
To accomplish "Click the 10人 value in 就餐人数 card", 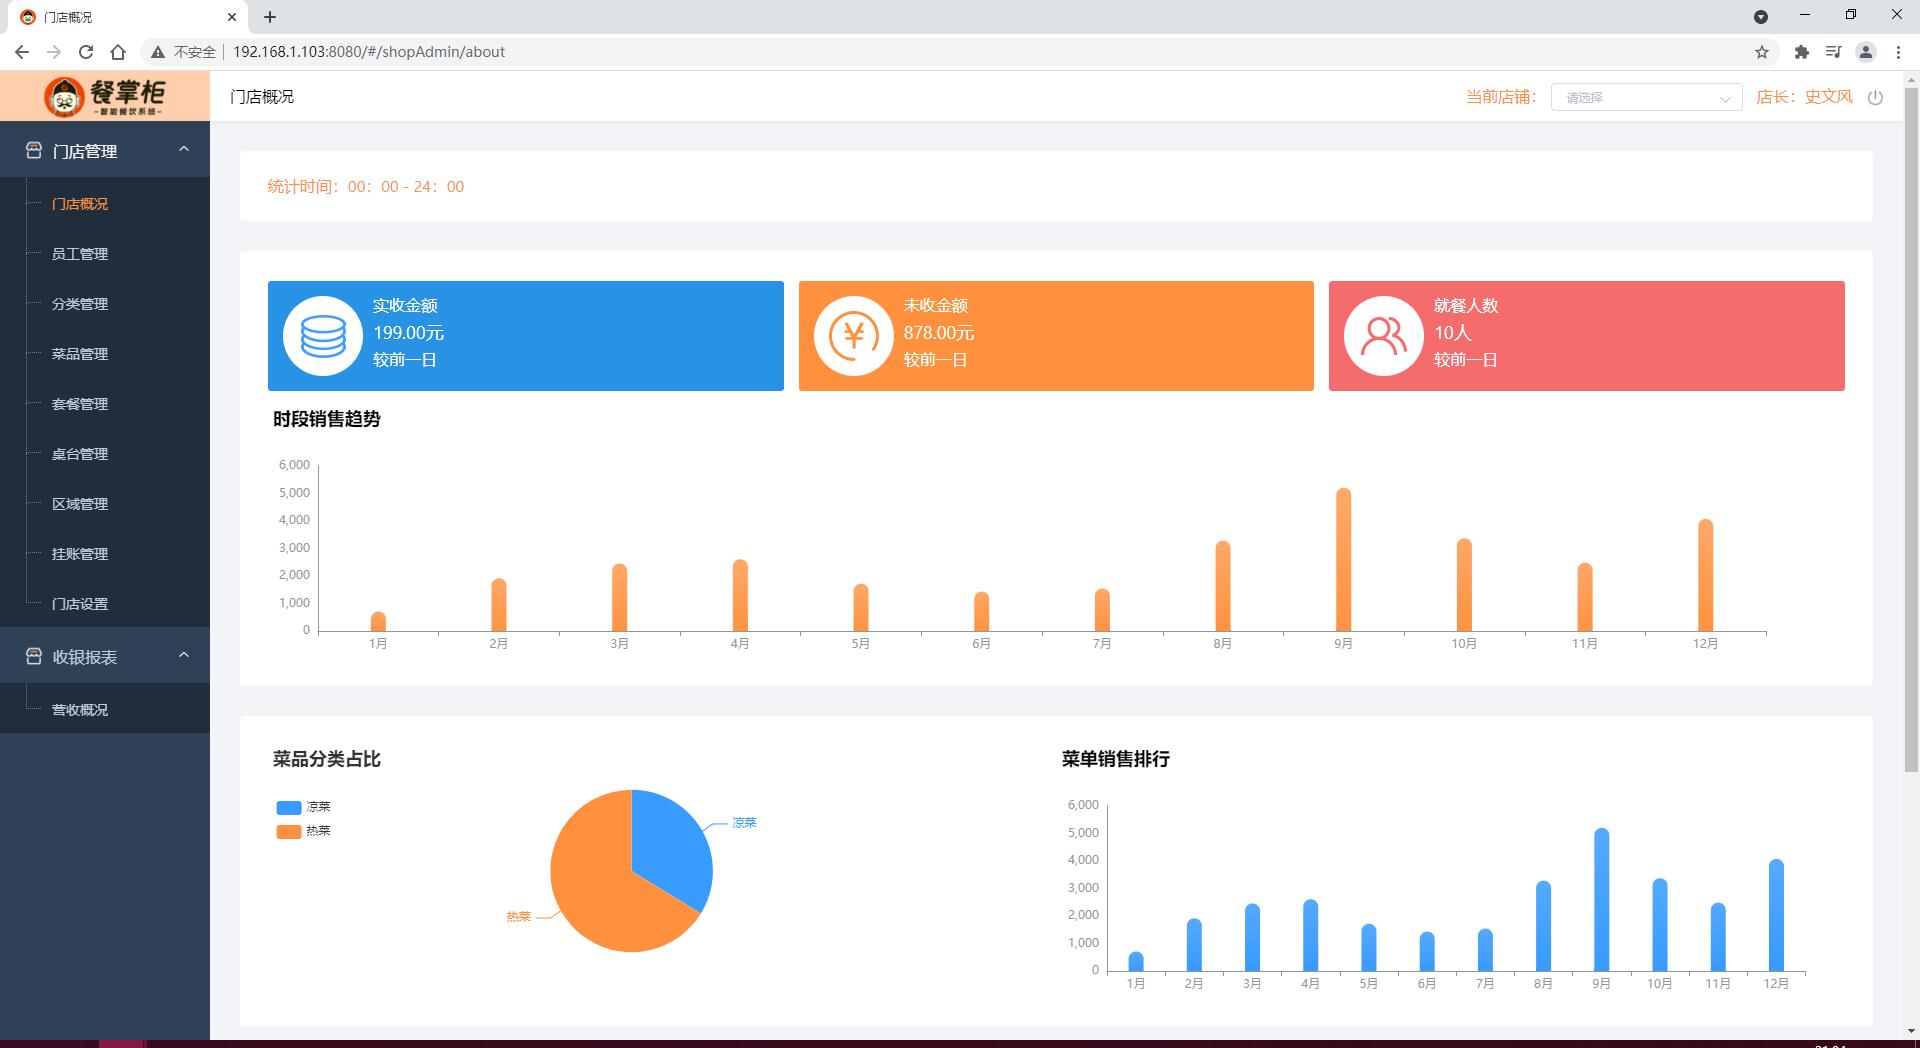I will [1452, 333].
